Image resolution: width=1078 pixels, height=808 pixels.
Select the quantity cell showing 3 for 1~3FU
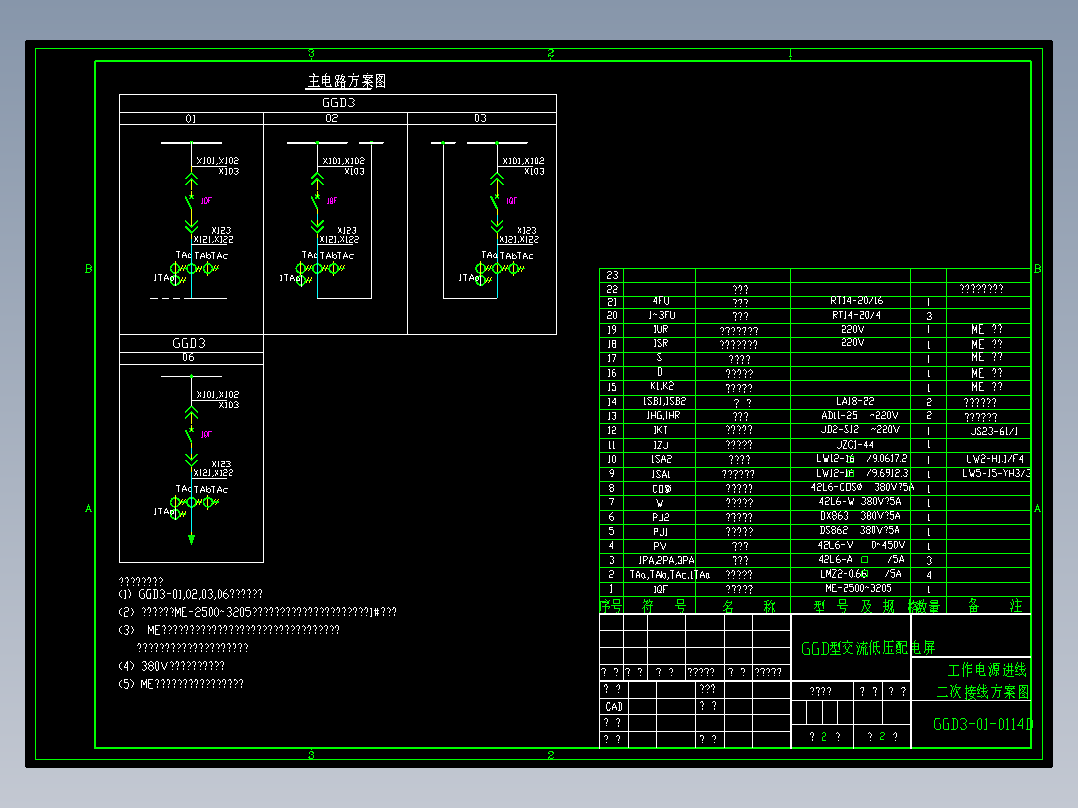930,315
